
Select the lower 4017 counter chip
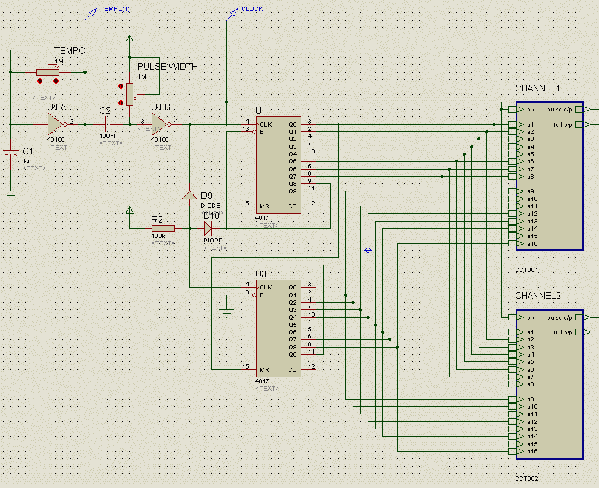(x=278, y=328)
